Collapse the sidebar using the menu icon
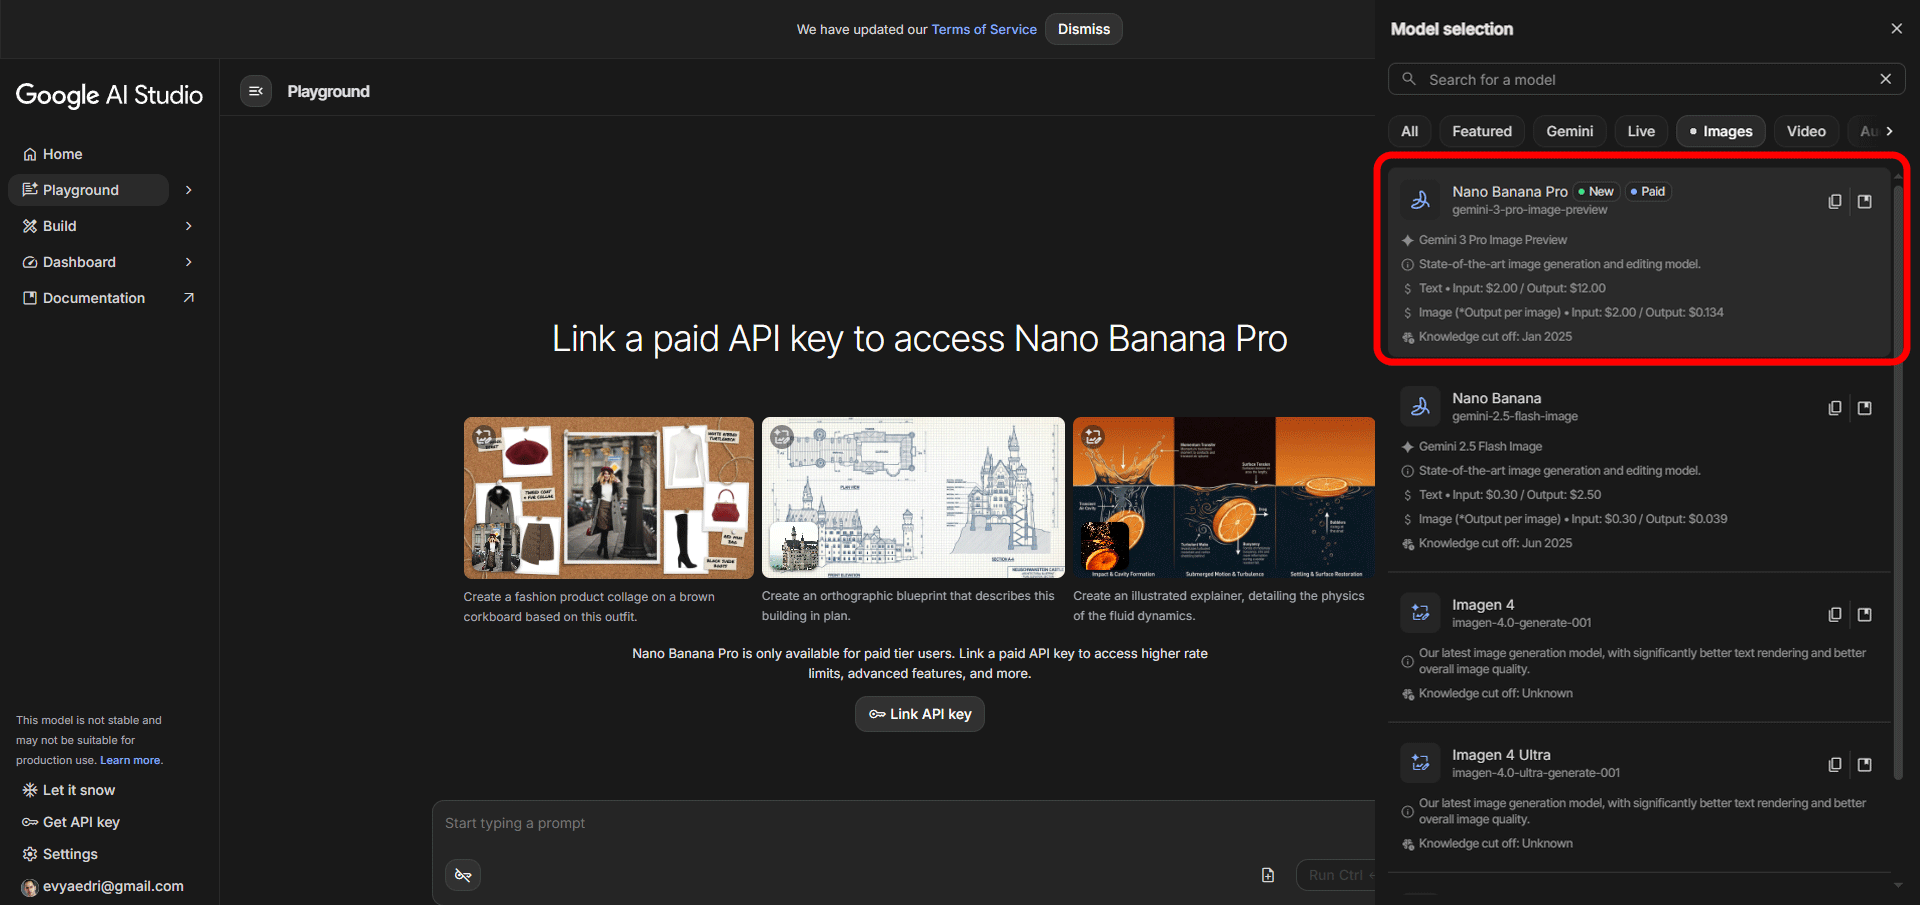Viewport: 1920px width, 905px height. point(256,91)
